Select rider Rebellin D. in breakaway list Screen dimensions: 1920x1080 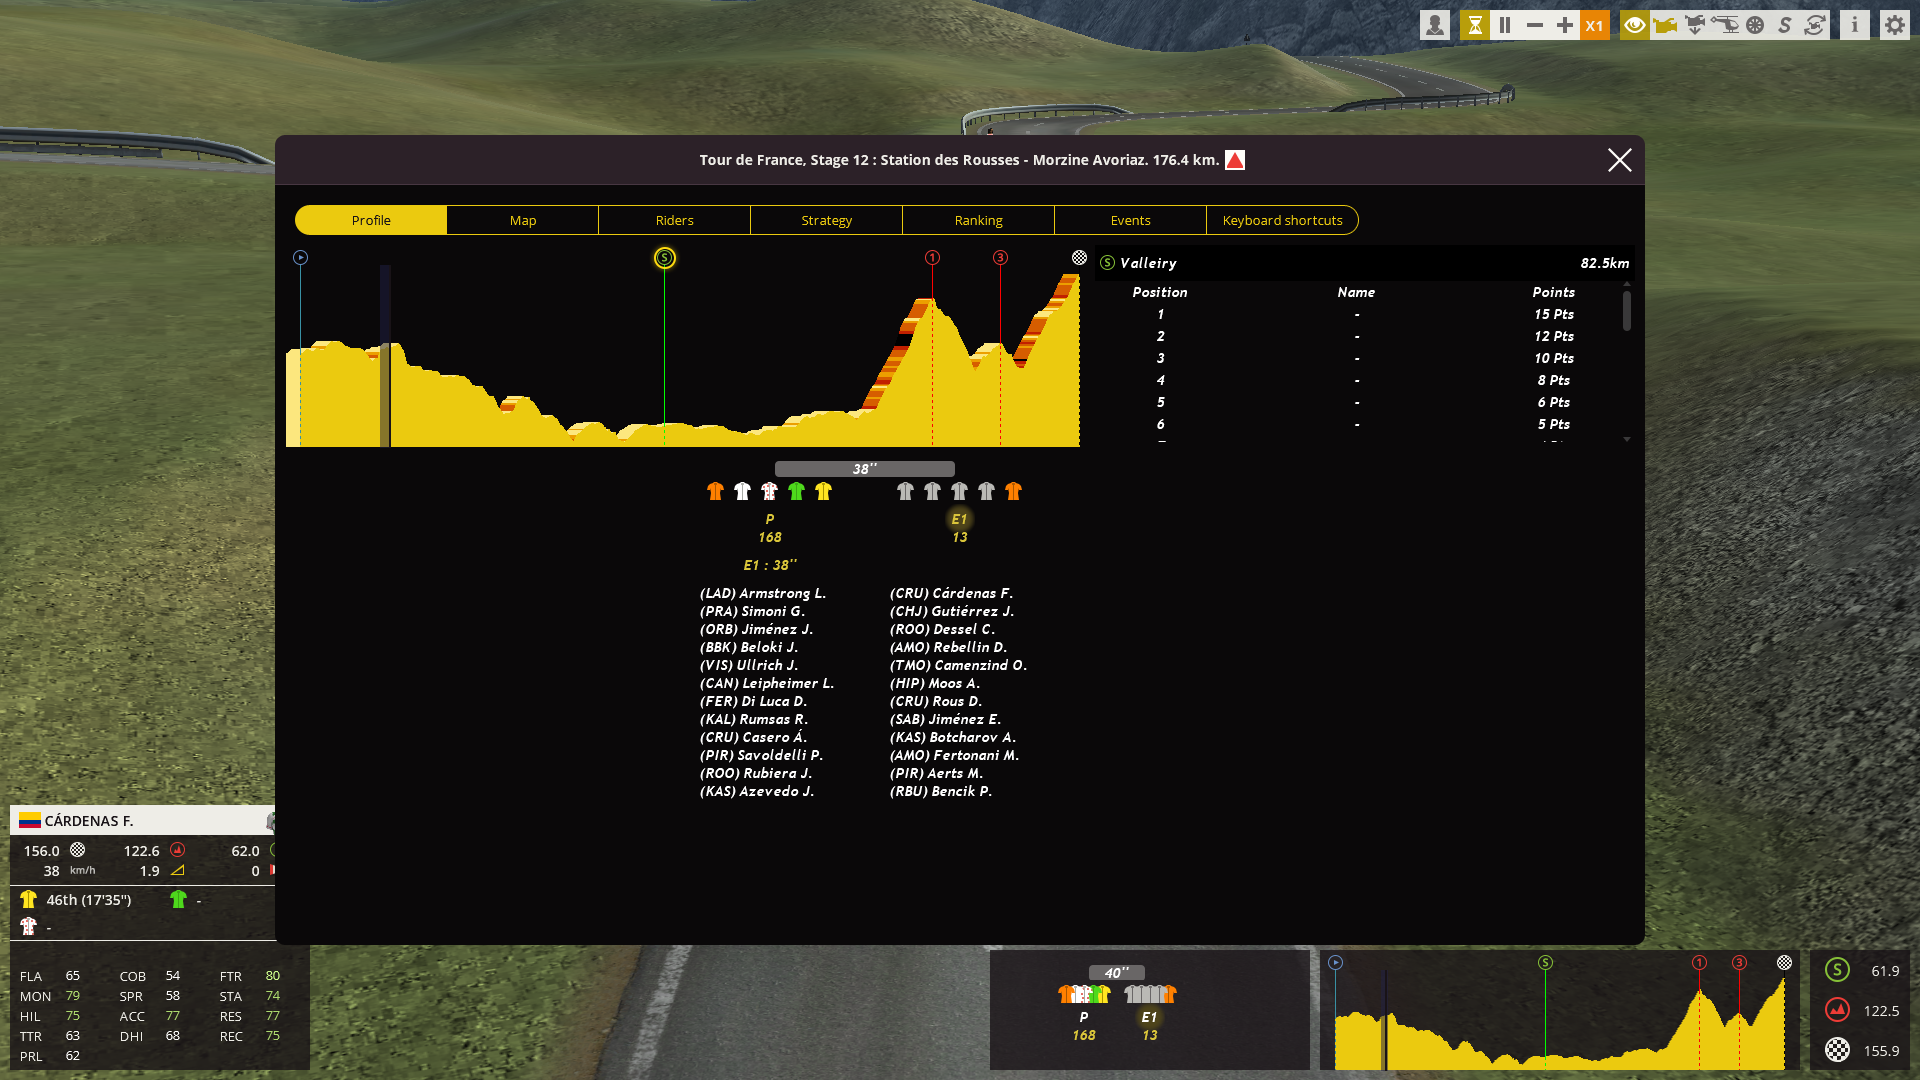click(x=948, y=647)
